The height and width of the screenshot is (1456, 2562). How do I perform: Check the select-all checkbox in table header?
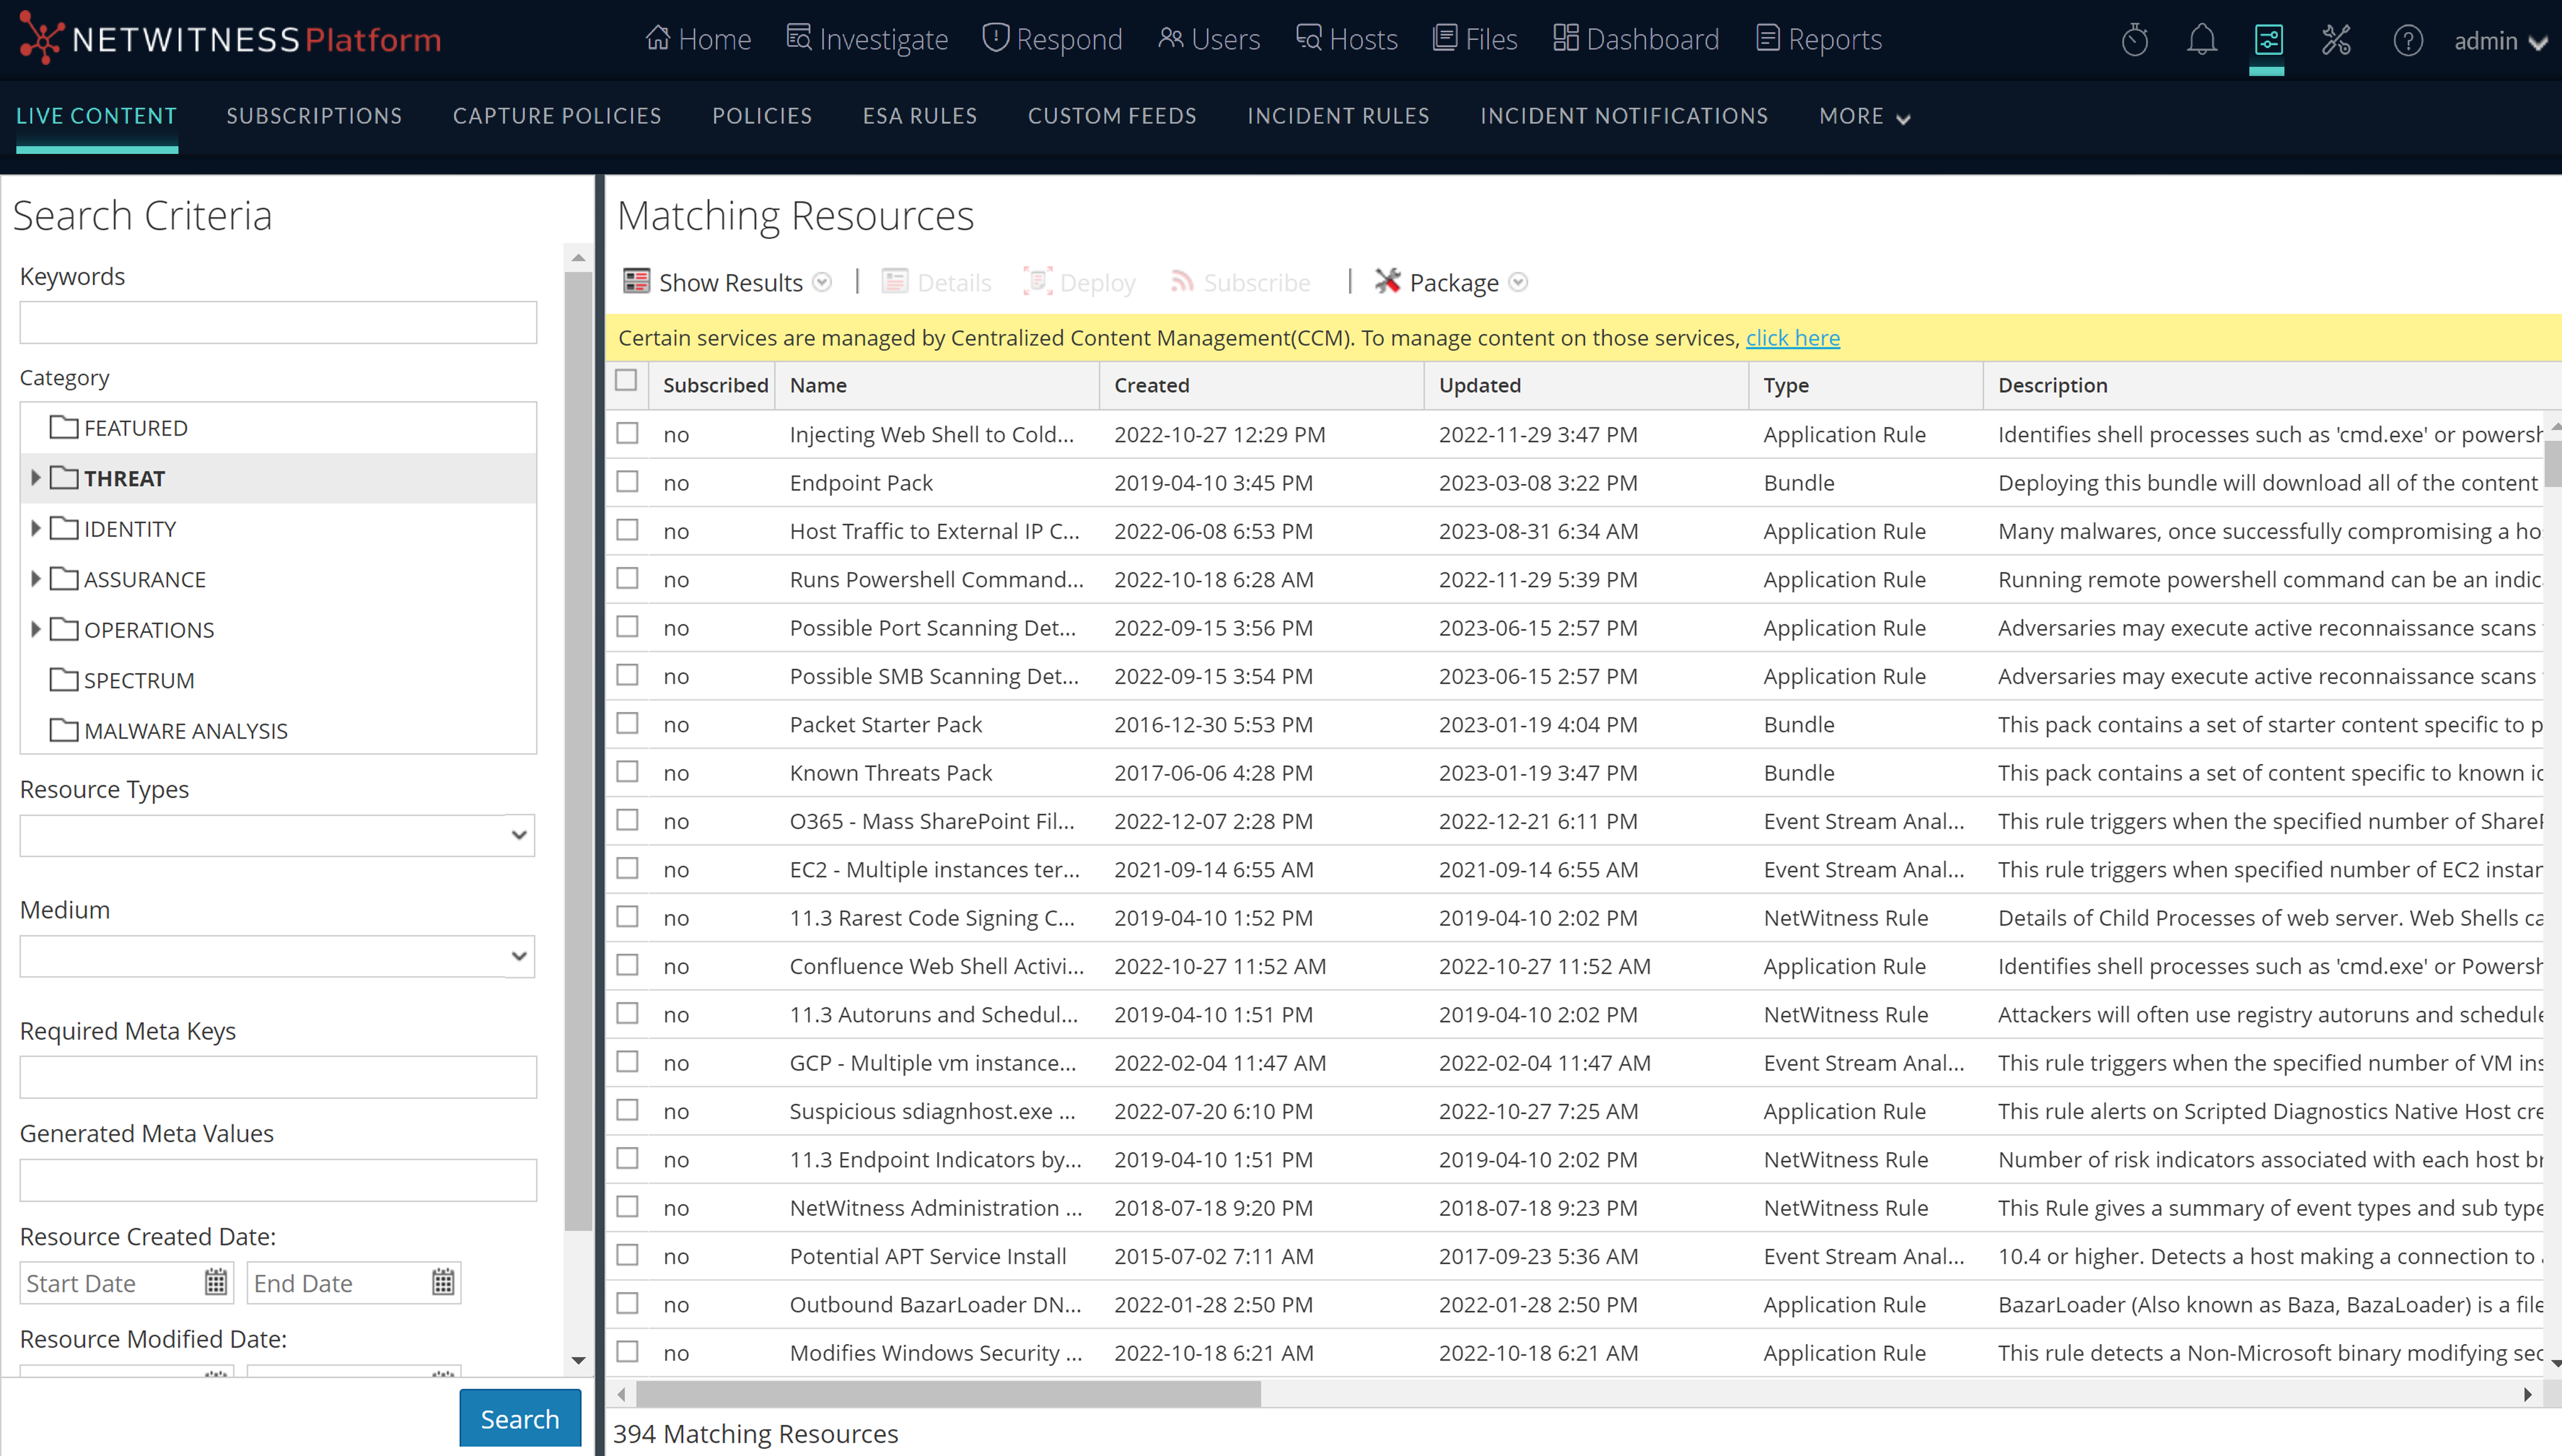(627, 381)
